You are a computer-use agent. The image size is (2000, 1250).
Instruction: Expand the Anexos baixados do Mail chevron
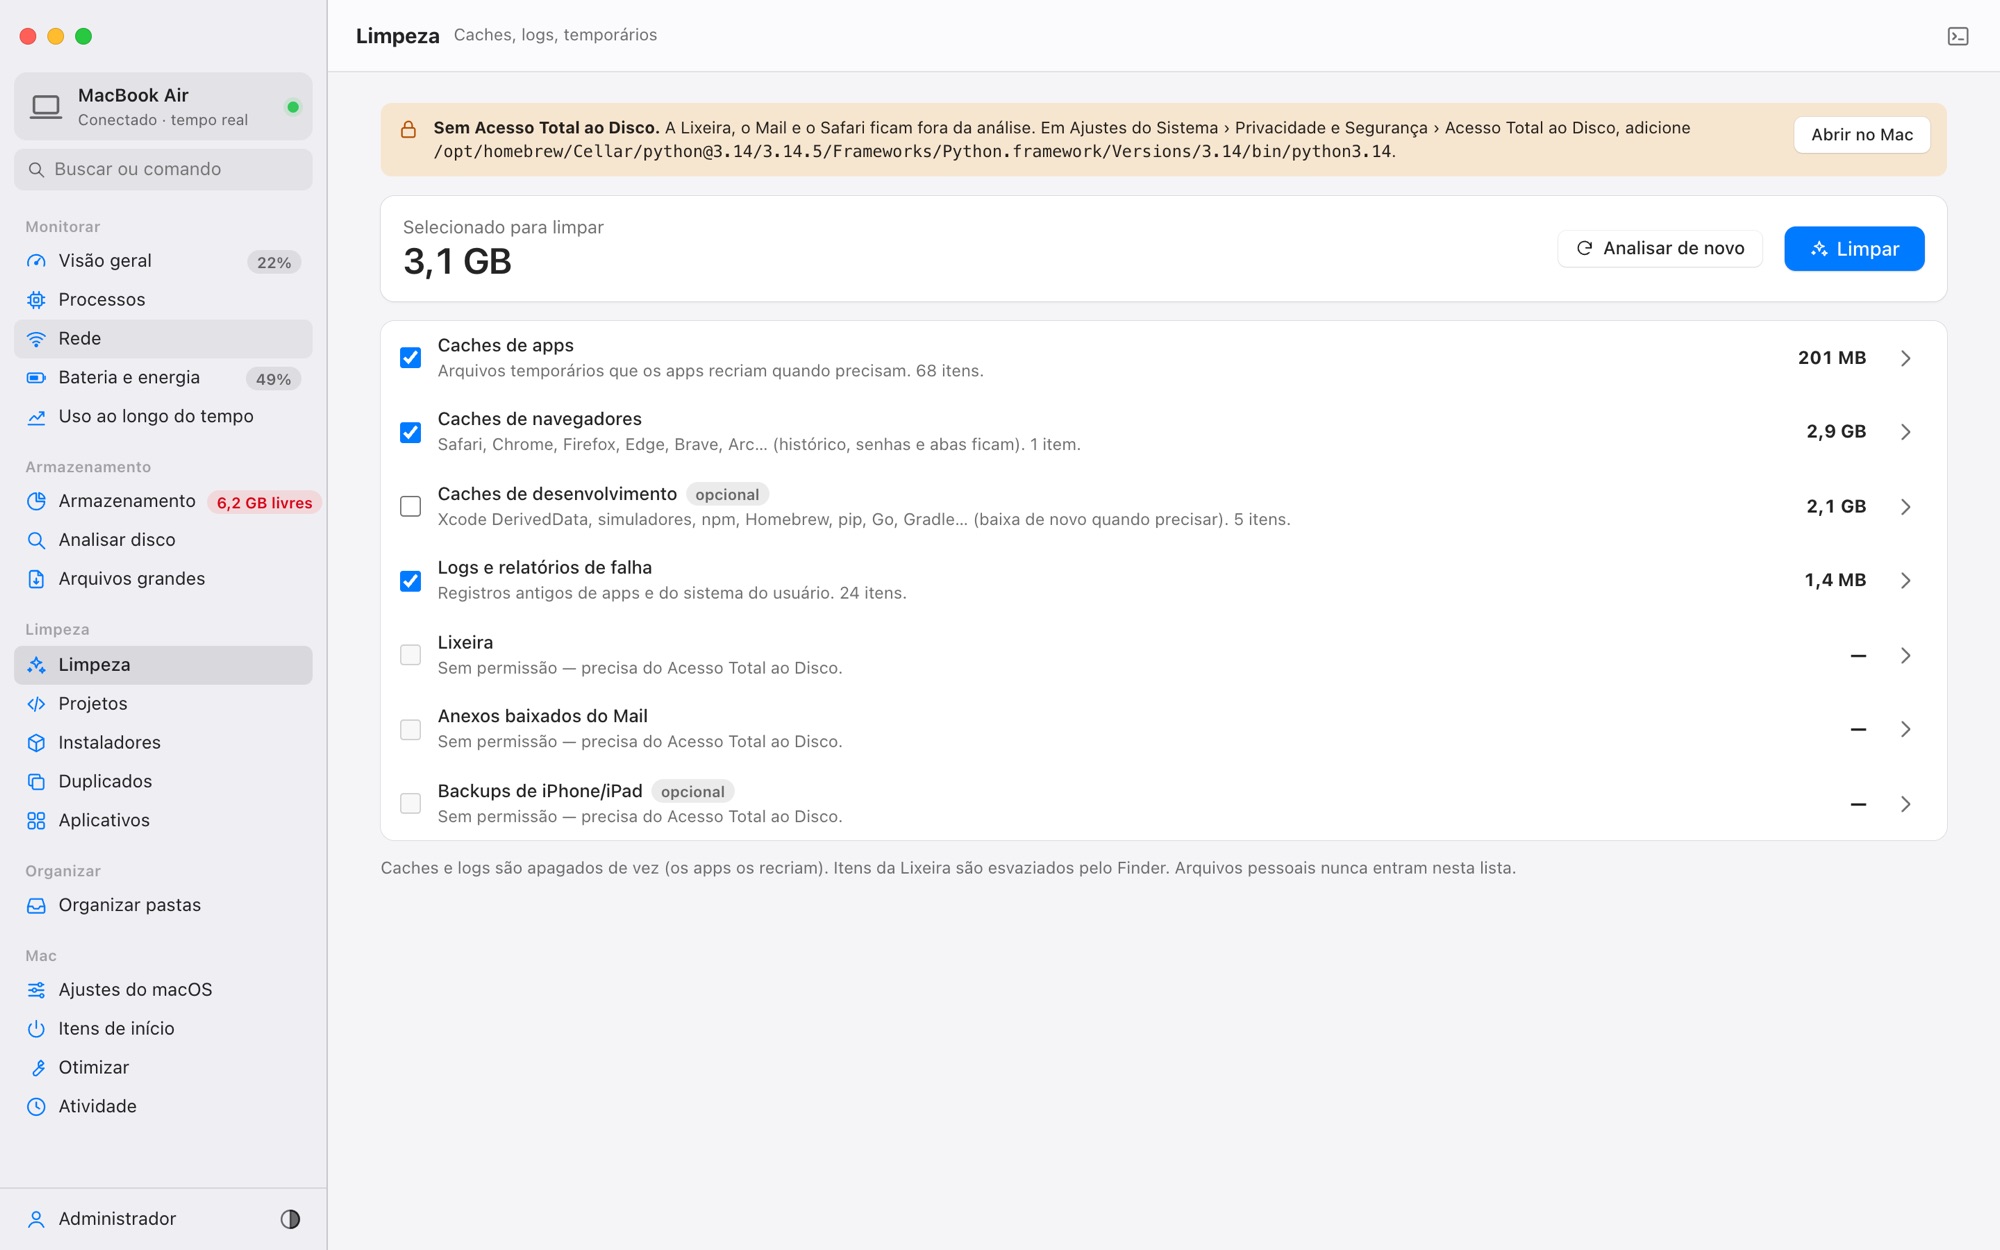pyautogui.click(x=1906, y=729)
